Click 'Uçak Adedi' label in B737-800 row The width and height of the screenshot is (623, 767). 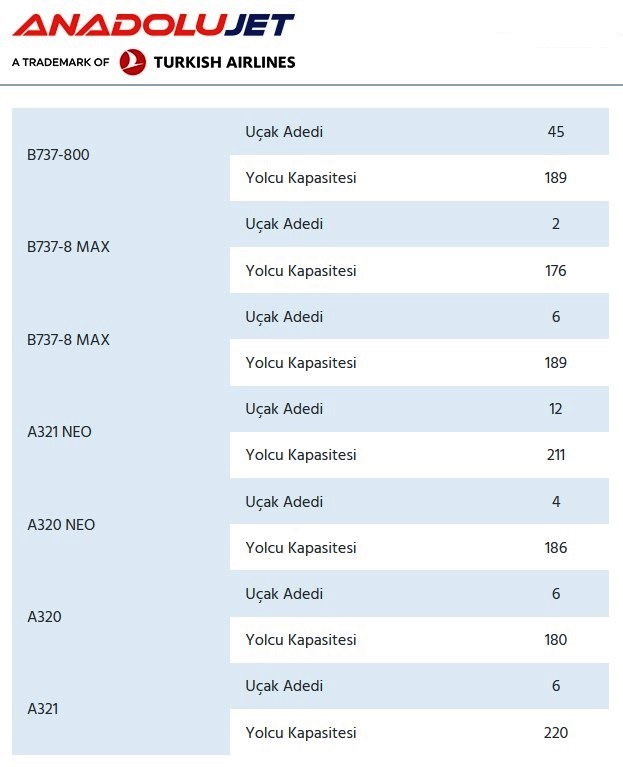pyautogui.click(x=284, y=132)
